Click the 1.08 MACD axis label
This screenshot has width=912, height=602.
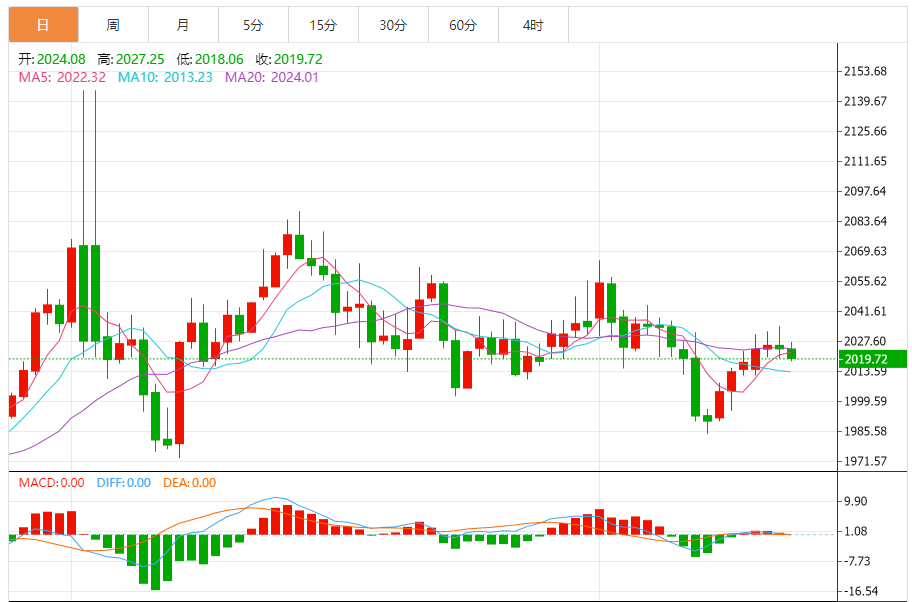click(856, 531)
